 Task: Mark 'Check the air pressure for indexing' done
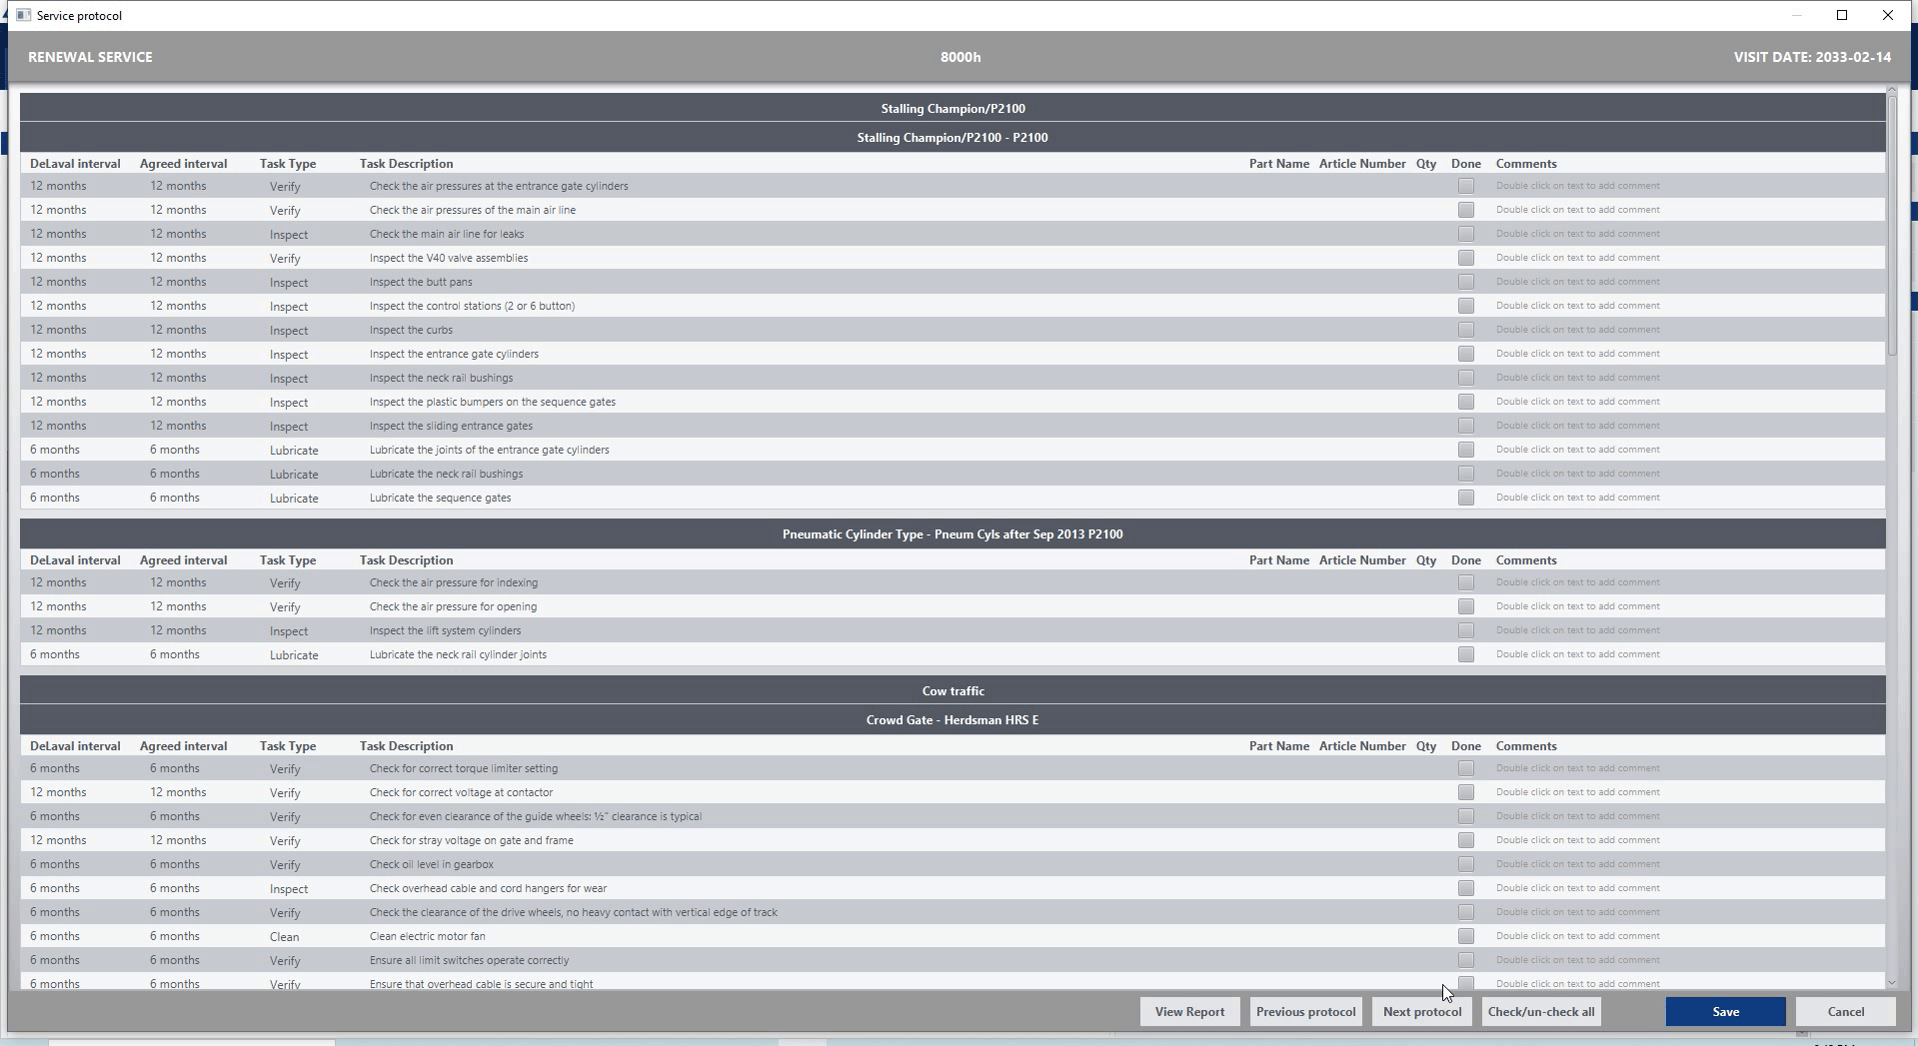pyautogui.click(x=1466, y=583)
